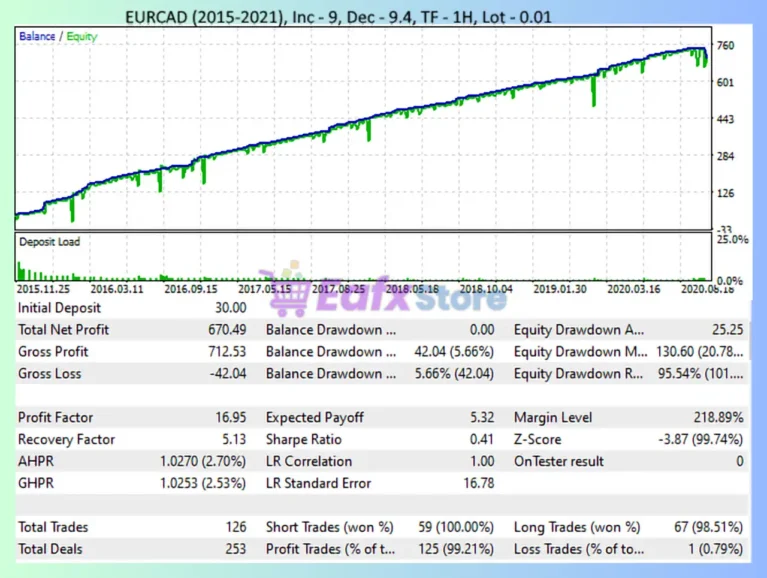Select the initial deposit value 30.00
Image resolution: width=767 pixels, height=578 pixels.
pyautogui.click(x=230, y=308)
